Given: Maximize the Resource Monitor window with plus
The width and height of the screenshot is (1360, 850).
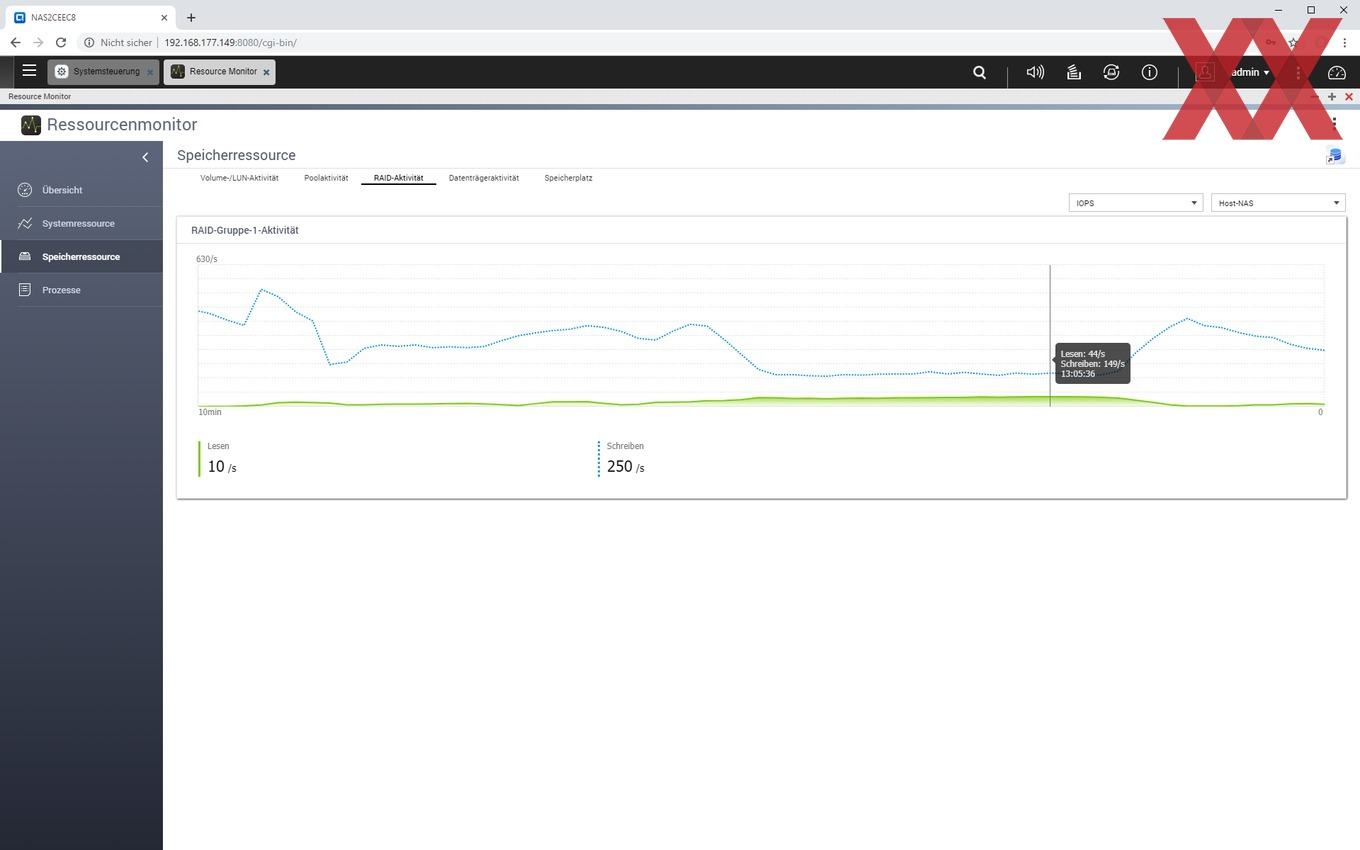Looking at the screenshot, I should pyautogui.click(x=1332, y=97).
